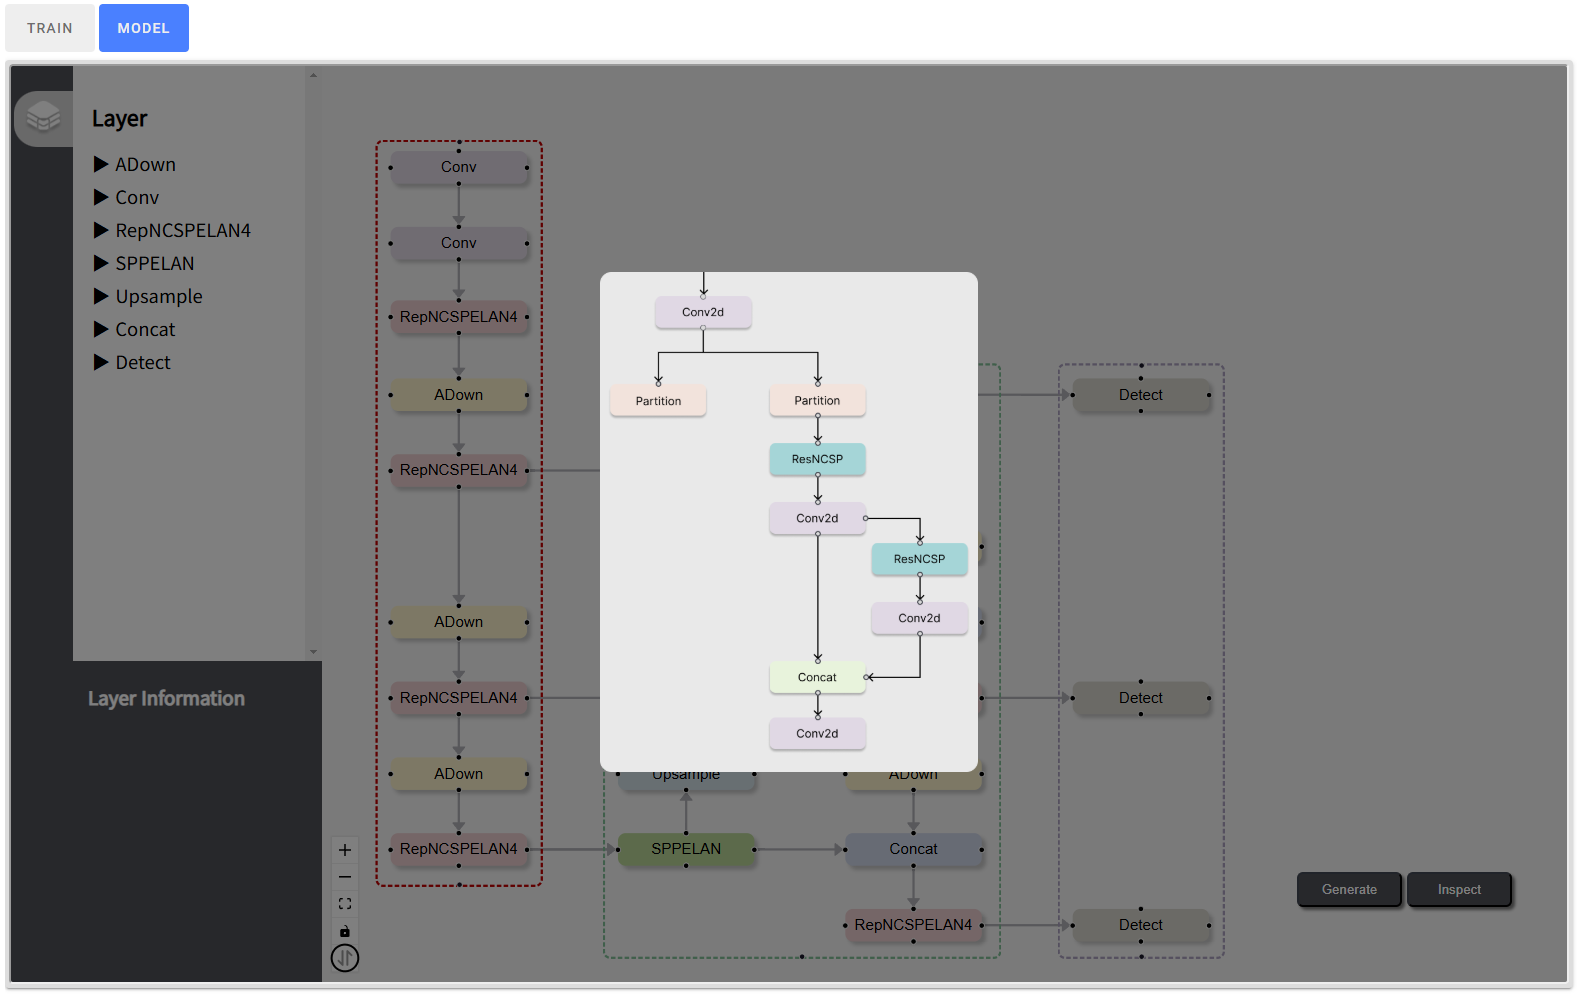The height and width of the screenshot is (996, 1577).
Task: Select the bottom Detect node
Action: pos(1141,925)
